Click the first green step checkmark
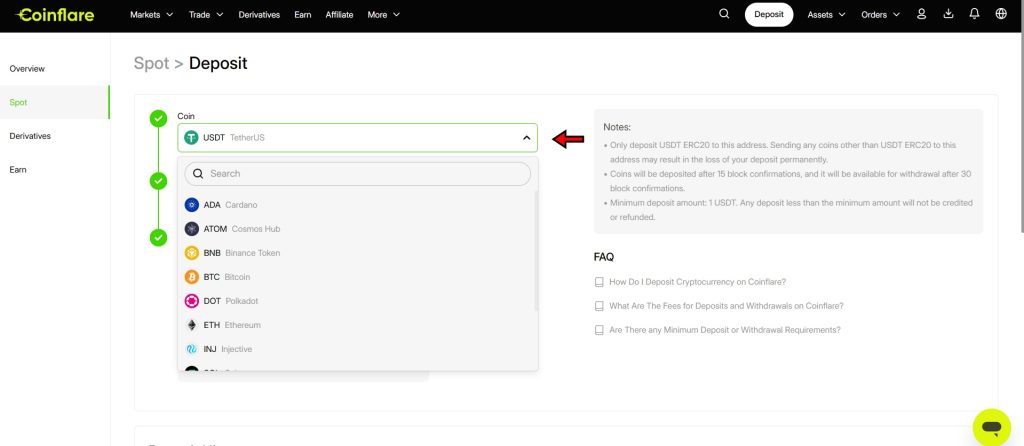 [x=158, y=119]
